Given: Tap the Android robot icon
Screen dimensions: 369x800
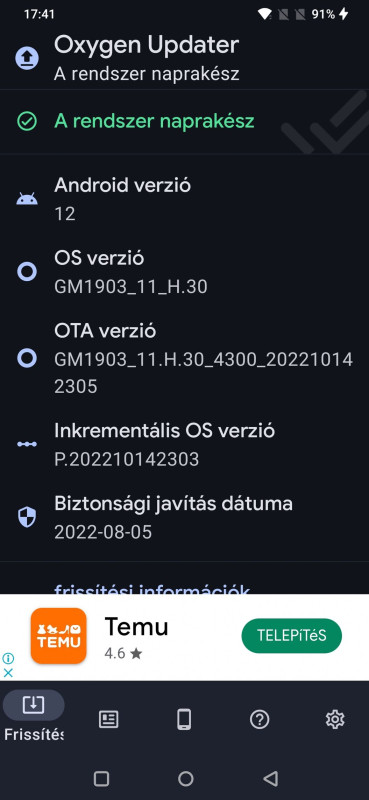Looking at the screenshot, I should (x=27, y=199).
